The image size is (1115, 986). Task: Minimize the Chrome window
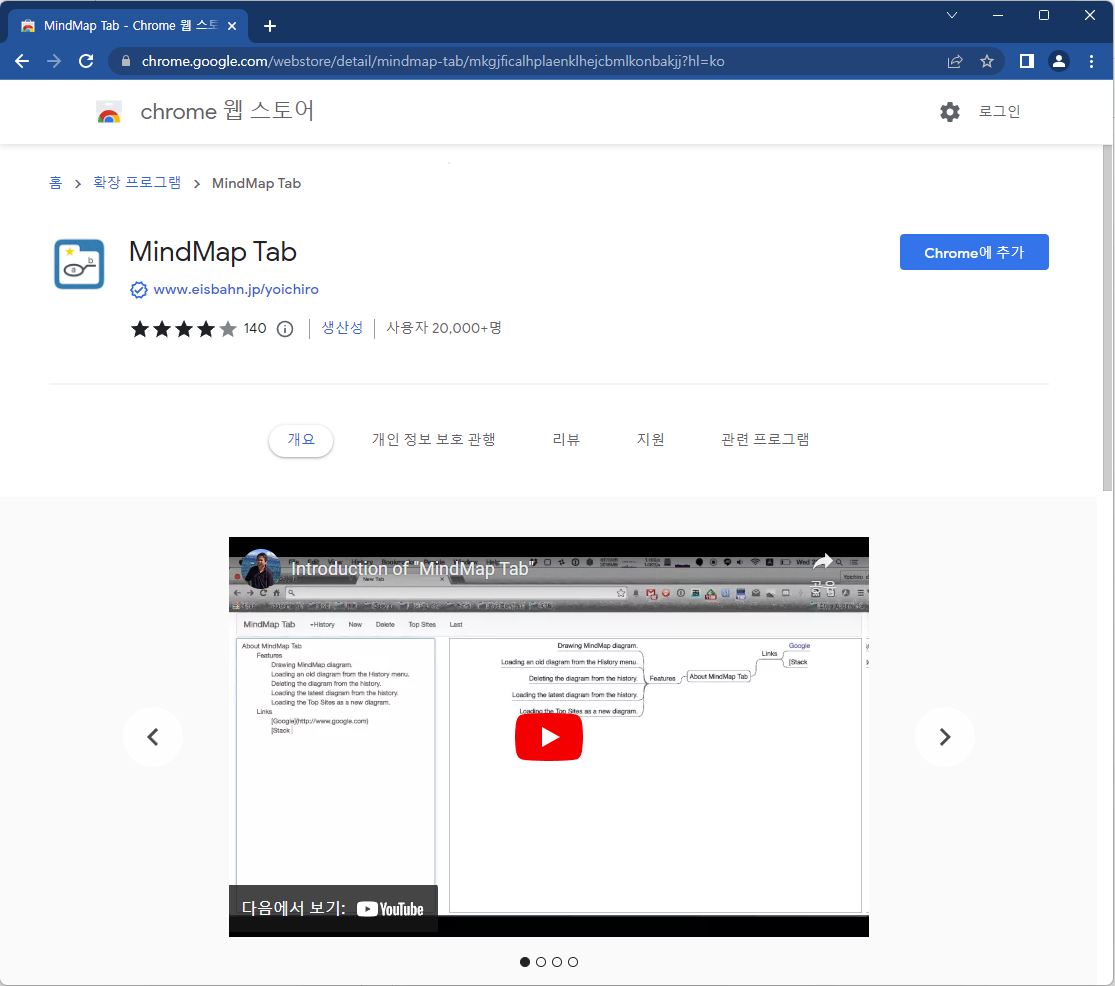coord(998,15)
